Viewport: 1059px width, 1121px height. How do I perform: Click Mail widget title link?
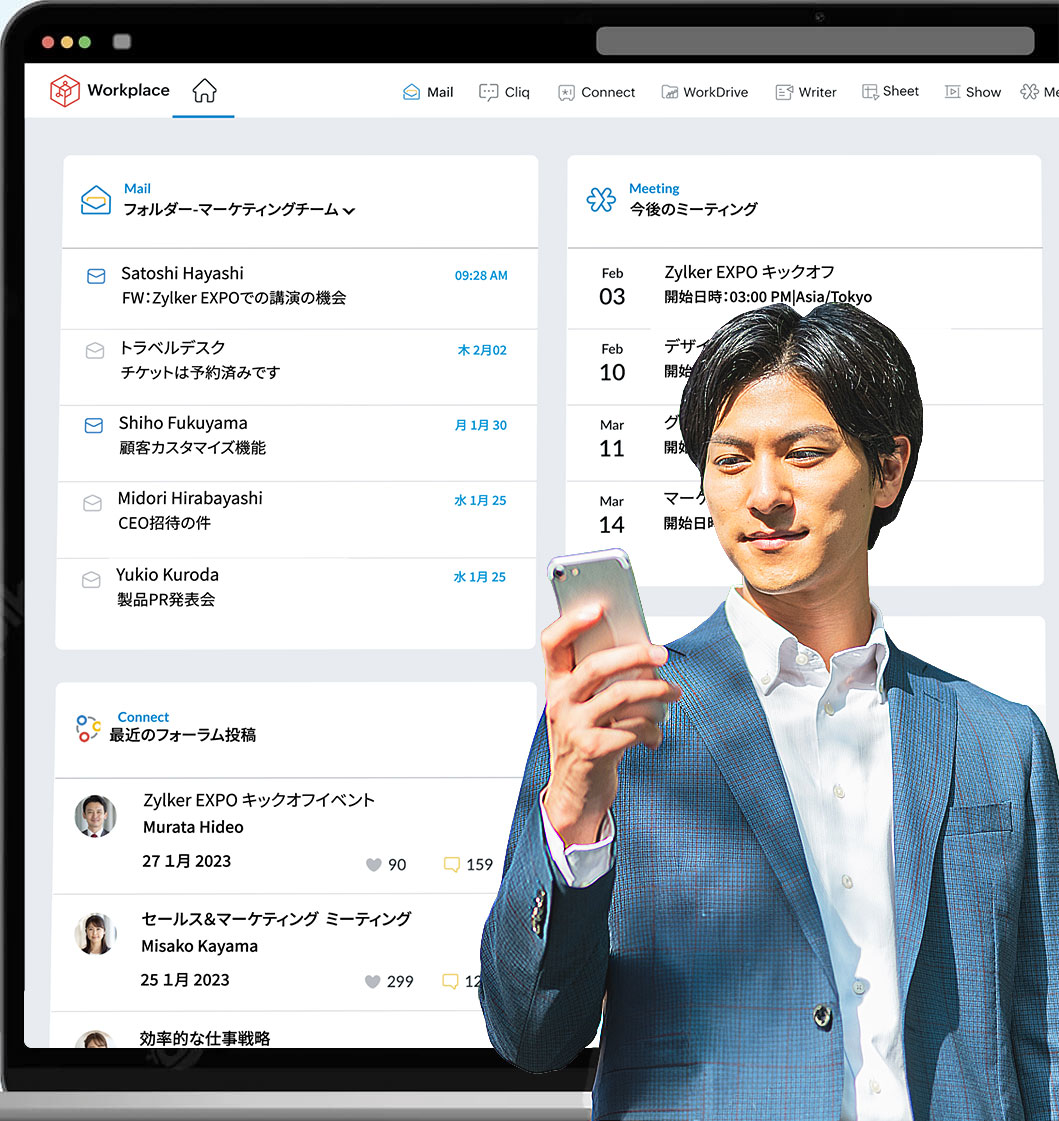137,189
